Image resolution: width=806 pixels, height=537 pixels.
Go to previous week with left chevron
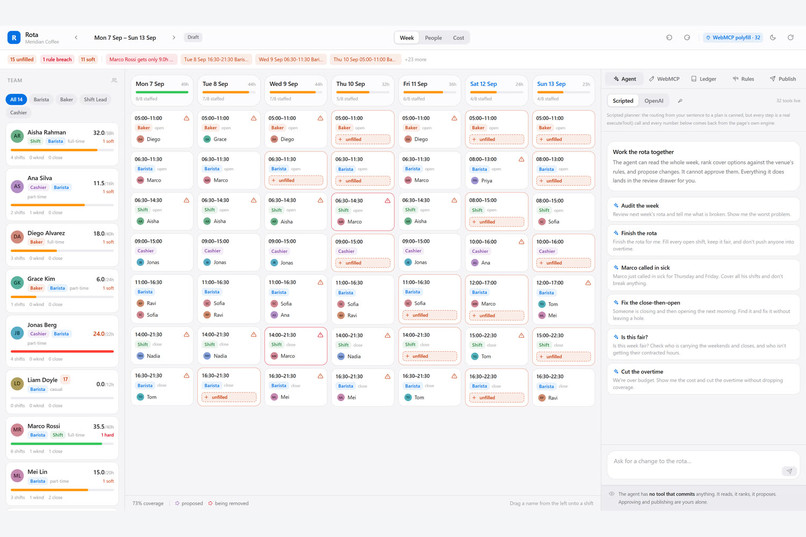click(76, 38)
